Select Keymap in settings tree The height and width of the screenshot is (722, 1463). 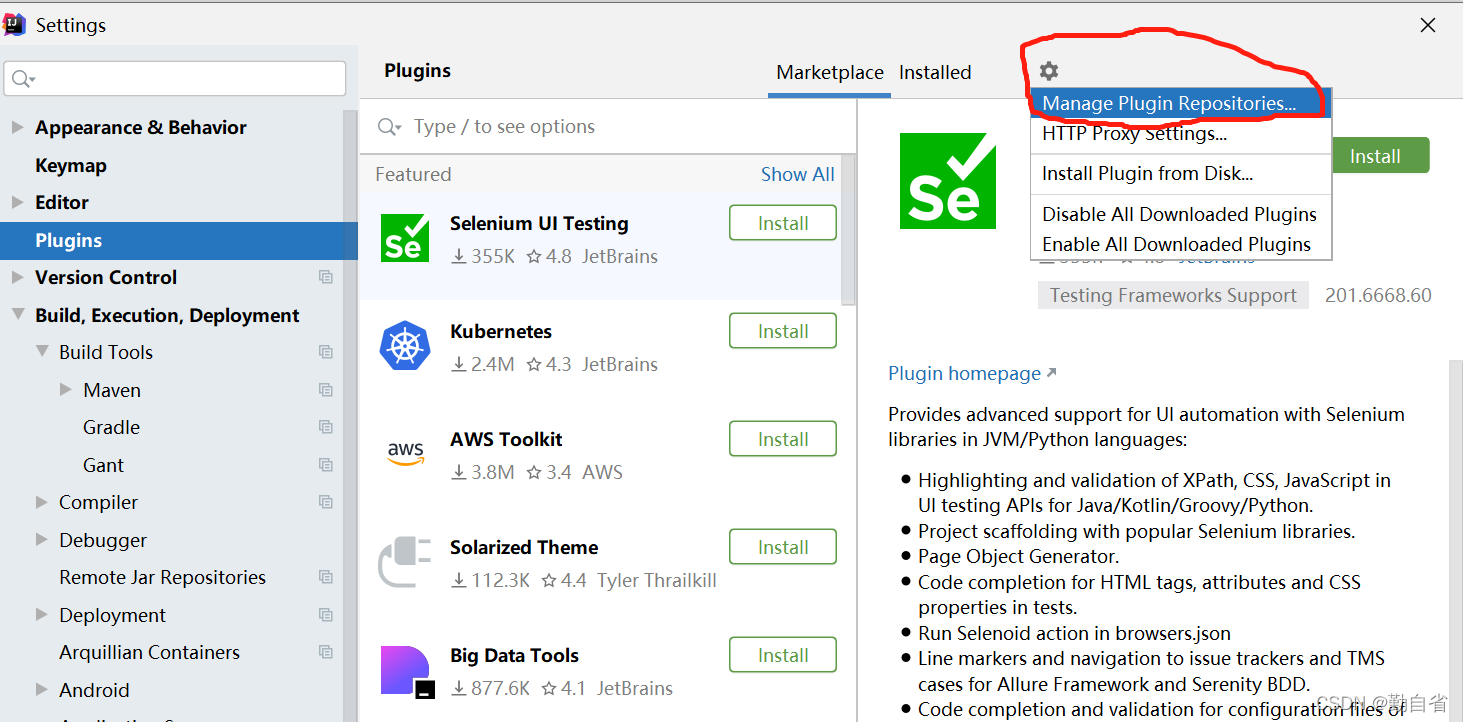pyautogui.click(x=71, y=165)
